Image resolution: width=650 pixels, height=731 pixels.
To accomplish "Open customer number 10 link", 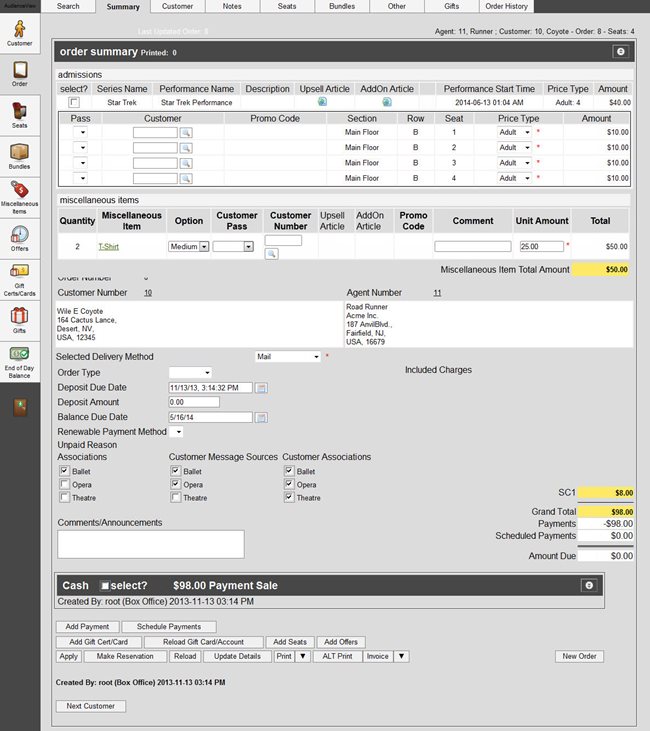I will (x=148, y=293).
